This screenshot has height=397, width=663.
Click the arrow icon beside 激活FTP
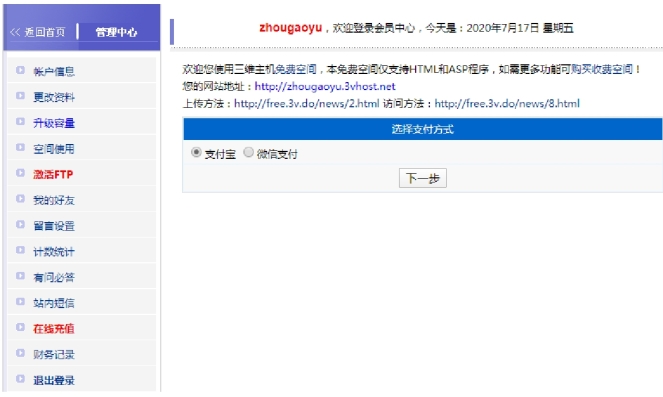click(x=20, y=173)
